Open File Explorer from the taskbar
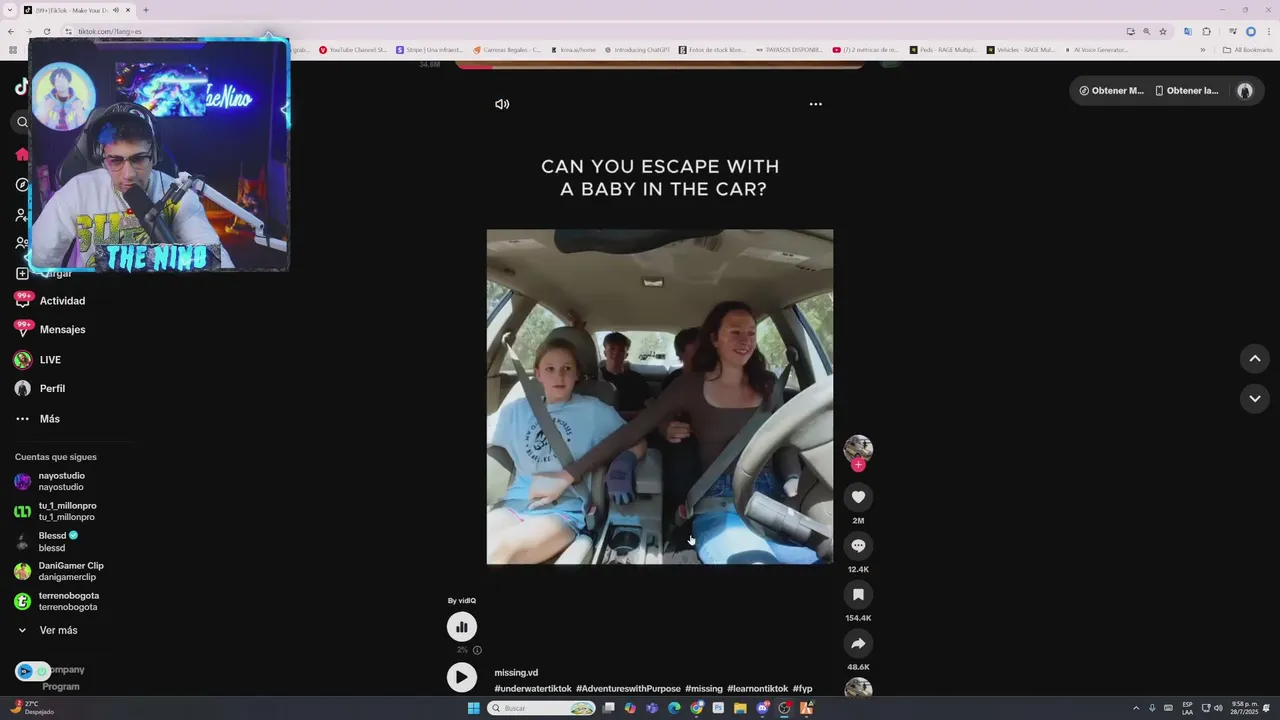1280x720 pixels. click(x=740, y=708)
